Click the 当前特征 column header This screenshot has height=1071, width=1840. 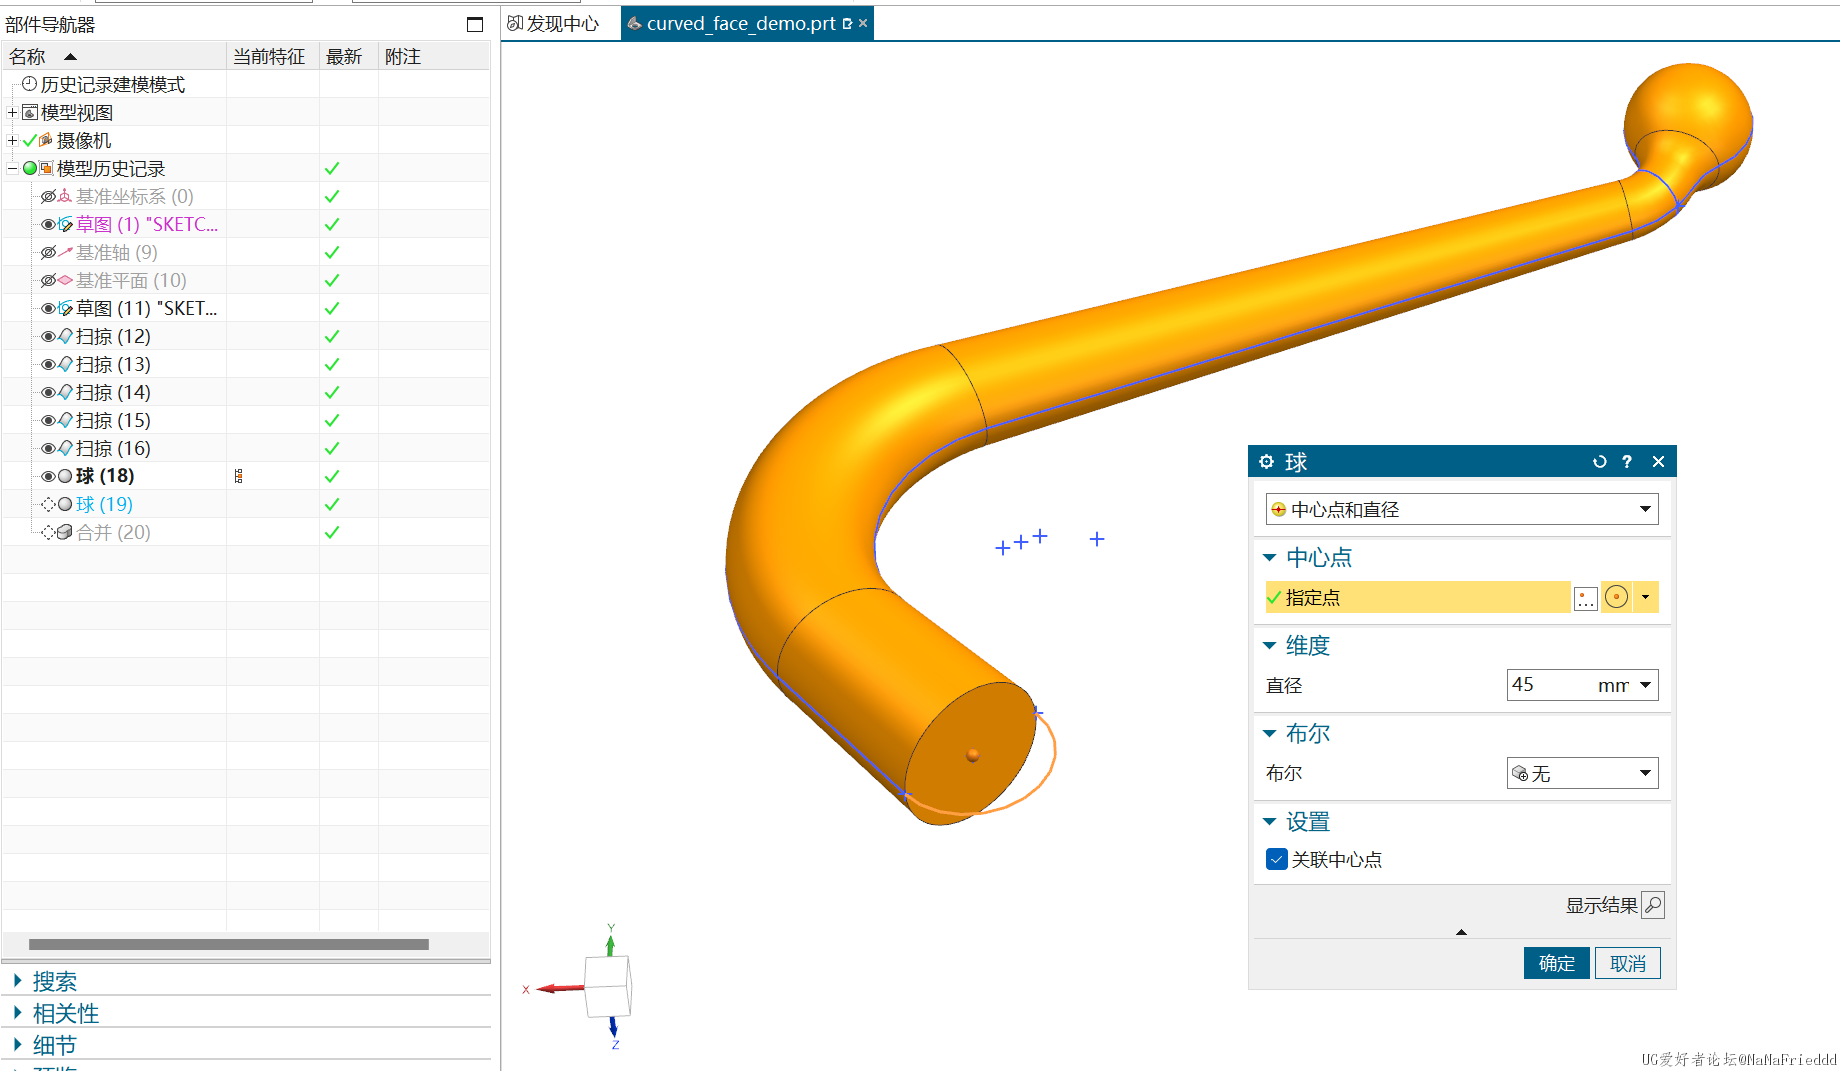272,56
